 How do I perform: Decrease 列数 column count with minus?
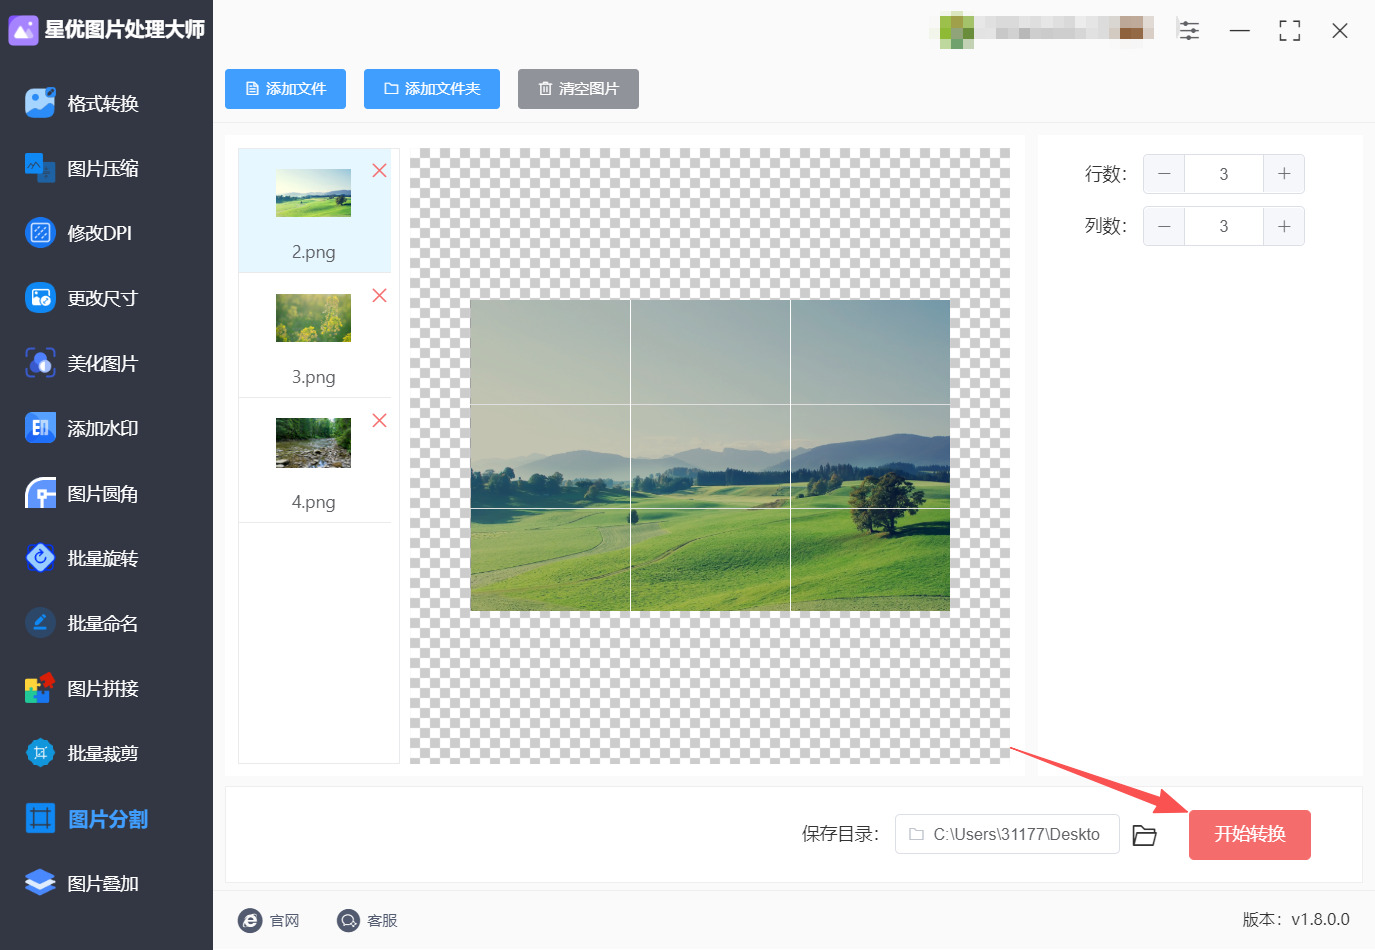click(x=1164, y=226)
